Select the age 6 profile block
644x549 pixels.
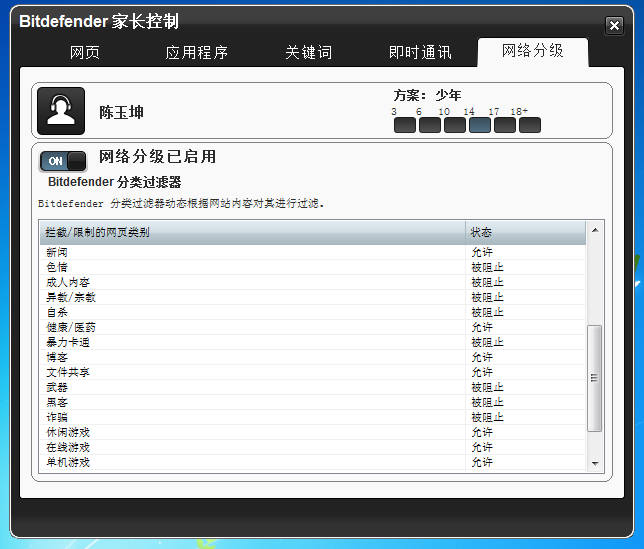[429, 125]
